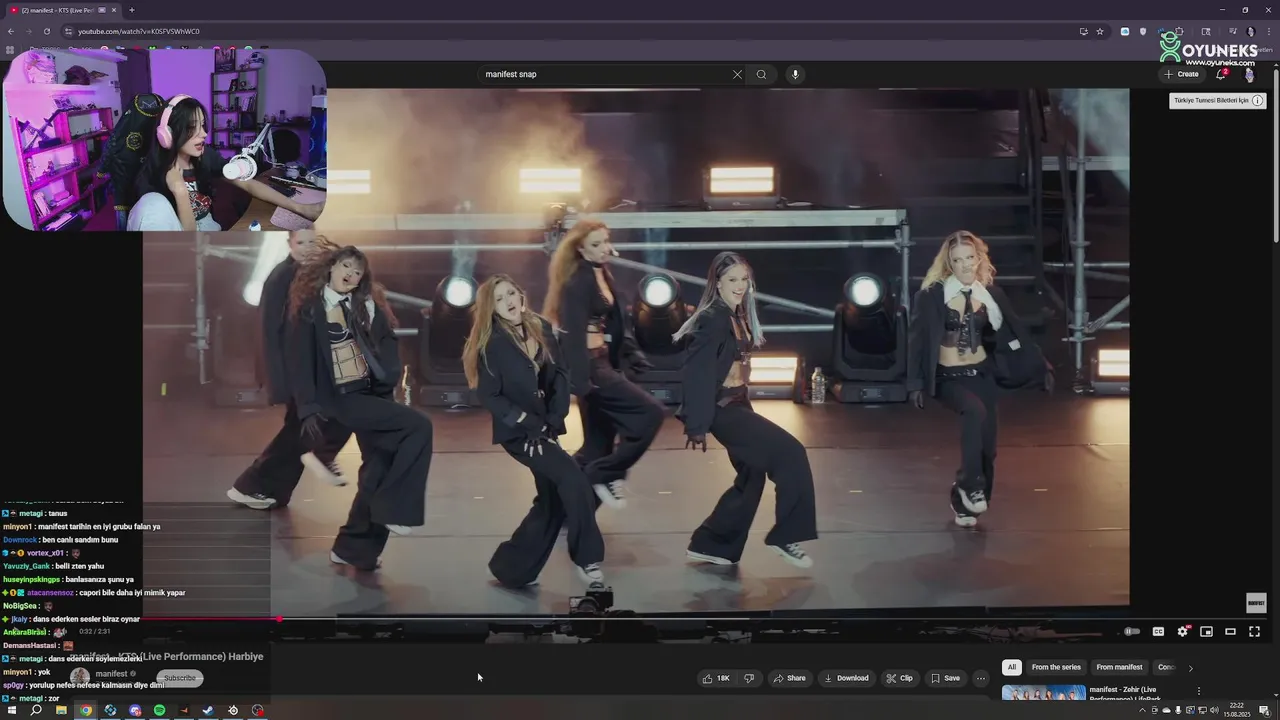Open video settings gear
Viewport: 1280px width, 720px height.
1182,631
